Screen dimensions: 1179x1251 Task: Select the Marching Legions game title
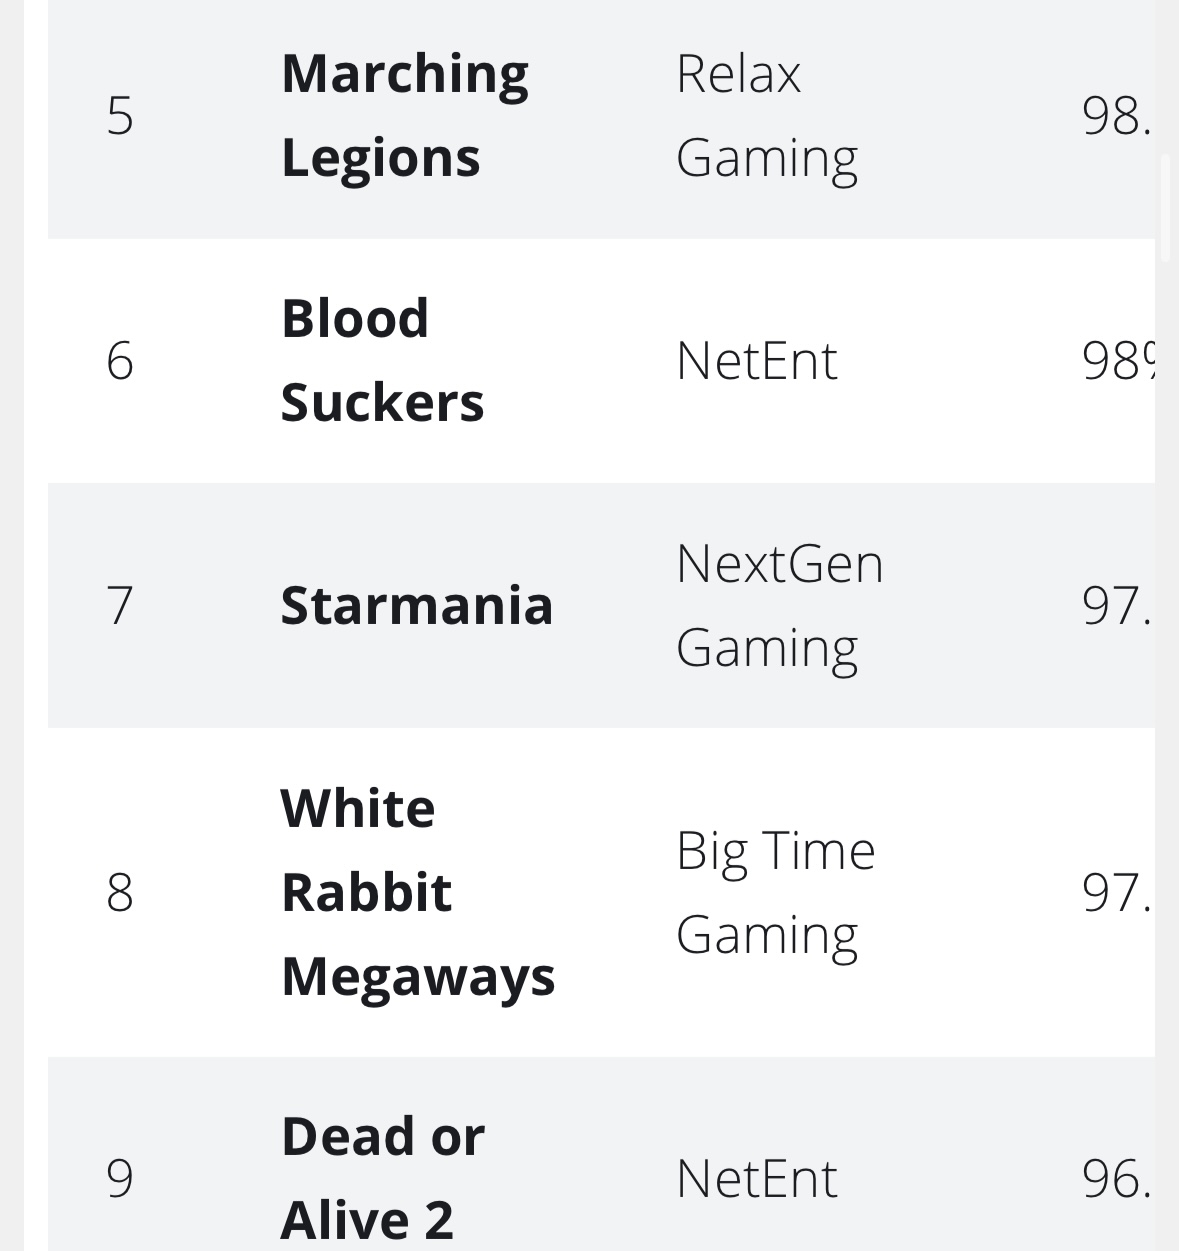click(x=405, y=116)
